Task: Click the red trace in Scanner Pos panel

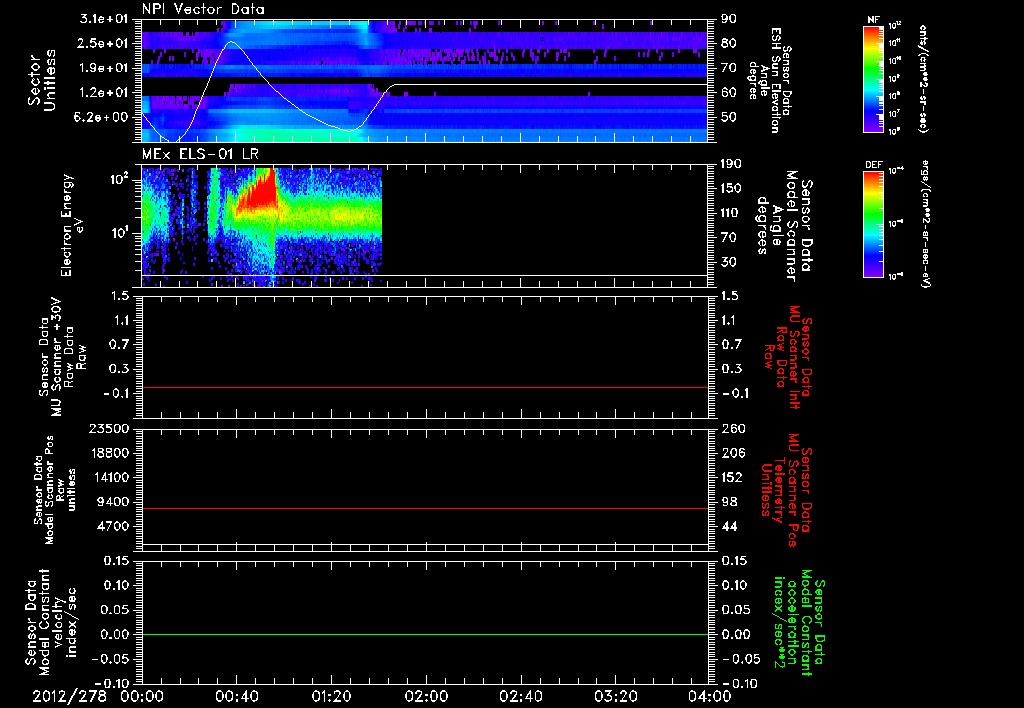Action: pyautogui.click(x=425, y=508)
